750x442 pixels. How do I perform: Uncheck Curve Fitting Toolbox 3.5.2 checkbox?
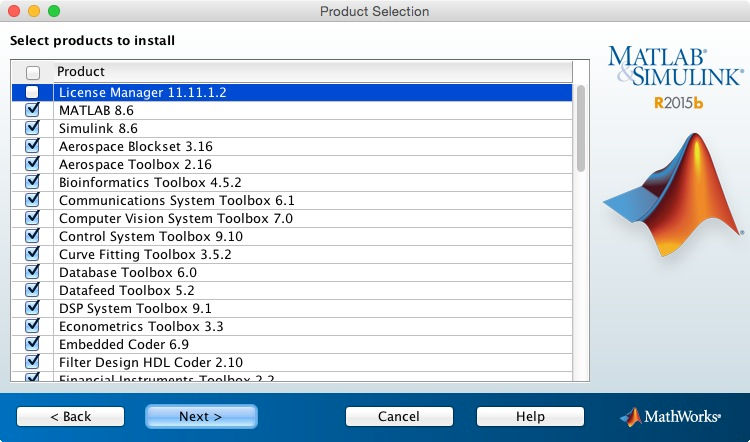[x=32, y=254]
